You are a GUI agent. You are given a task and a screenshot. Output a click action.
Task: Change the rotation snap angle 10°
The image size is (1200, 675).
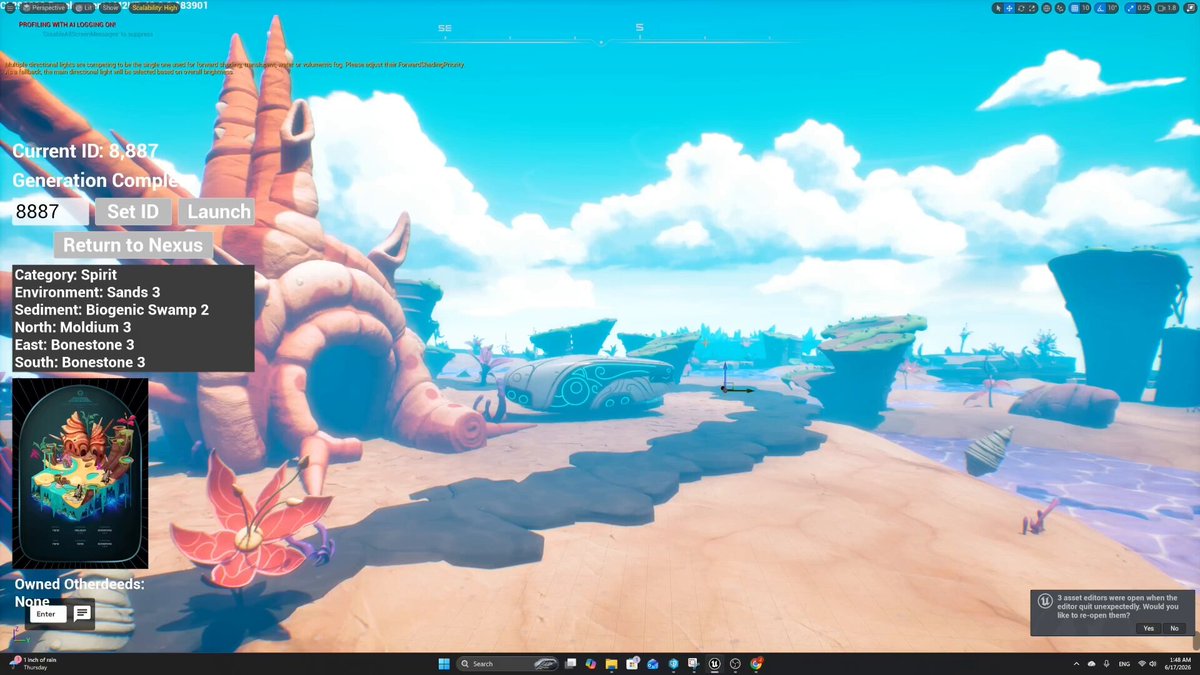1112,8
